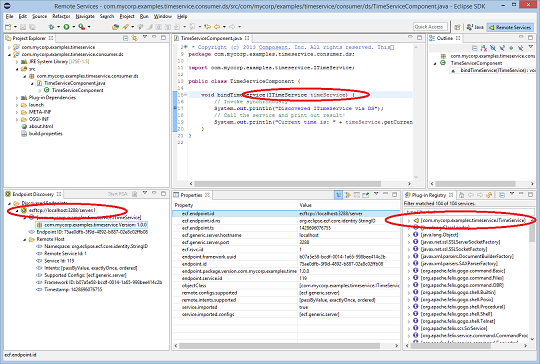Screen dimensions: 540x364
Task: Open the Run menu
Action: (144, 16)
